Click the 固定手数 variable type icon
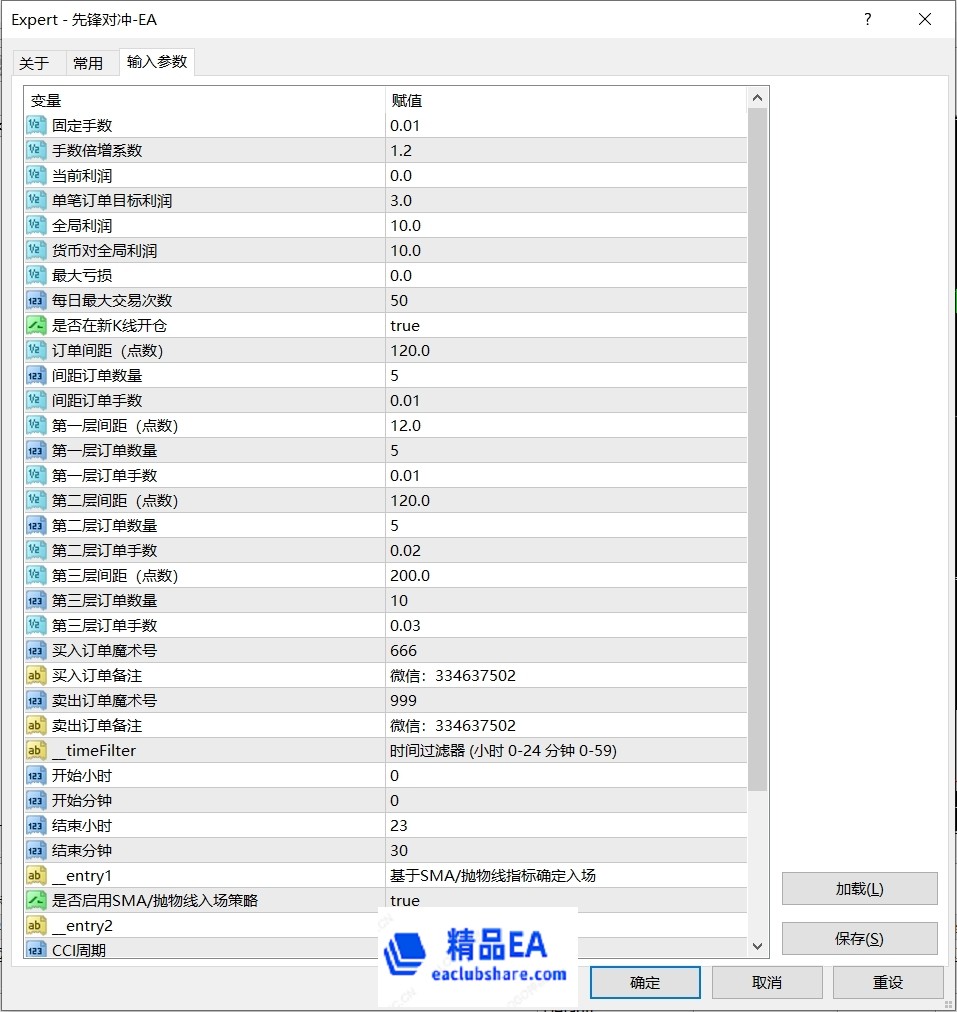This screenshot has height=1012, width=957. pyautogui.click(x=36, y=125)
